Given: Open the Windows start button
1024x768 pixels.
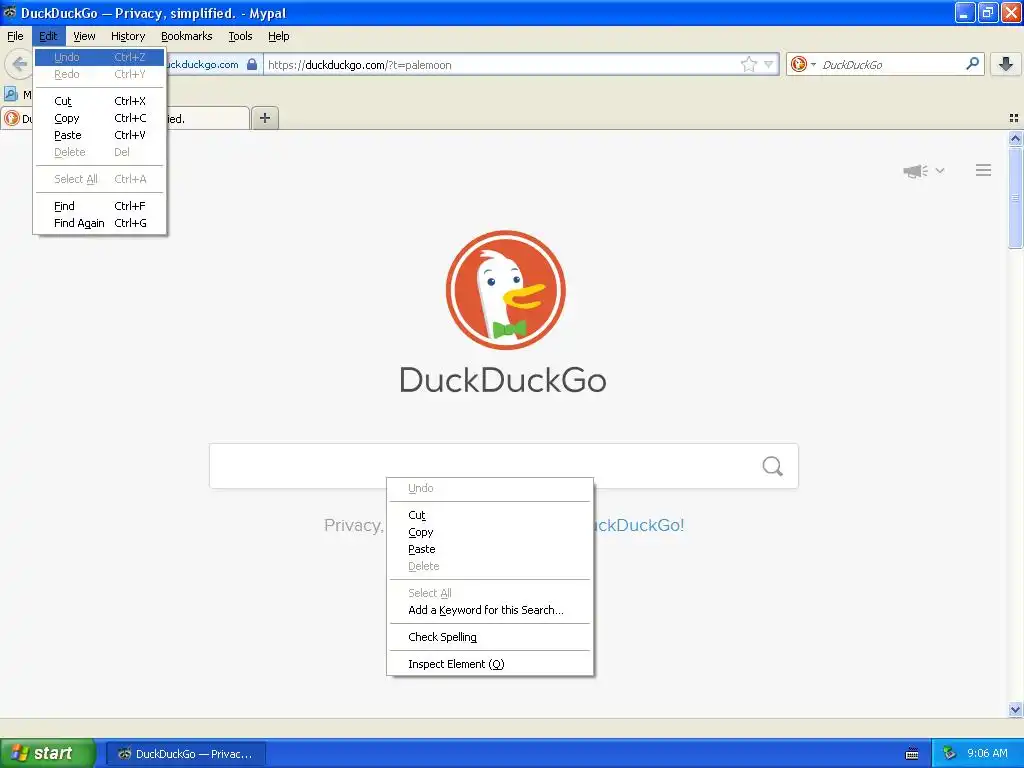Looking at the screenshot, I should [x=48, y=753].
